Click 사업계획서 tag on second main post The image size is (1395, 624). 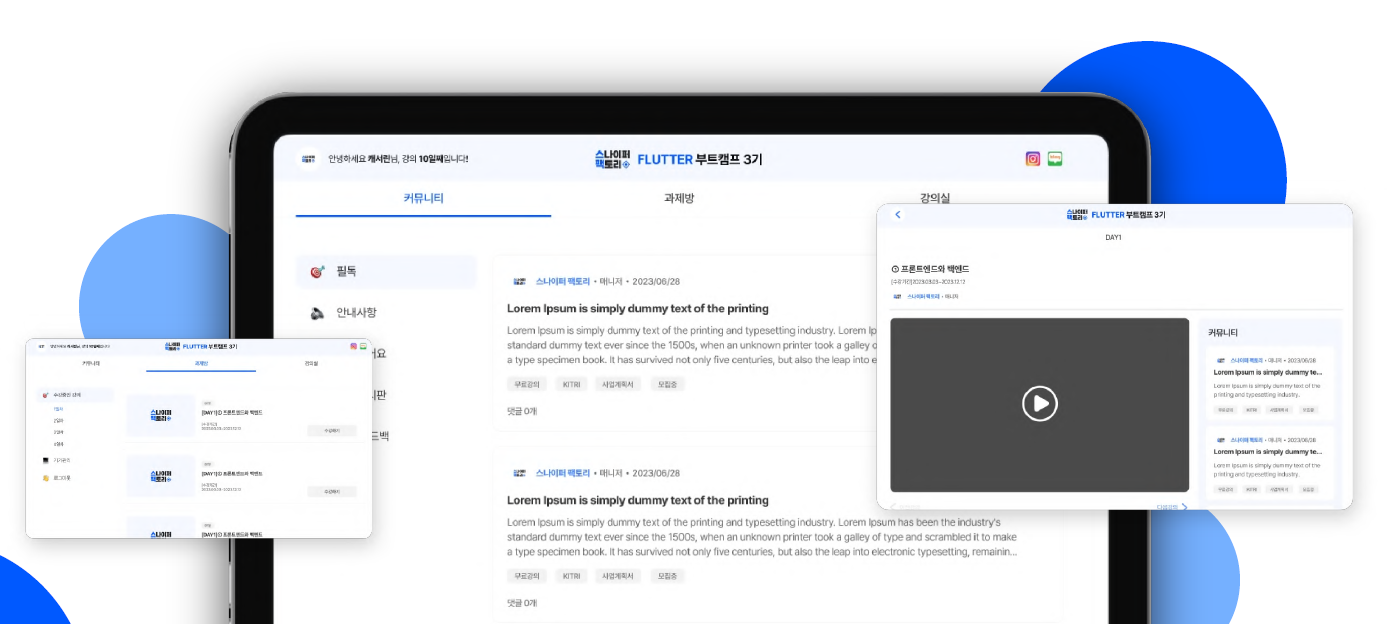pyautogui.click(x=619, y=576)
